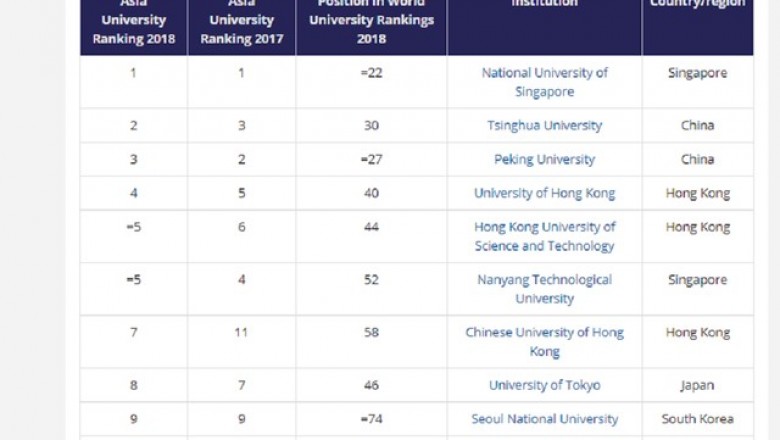Open University of Hong Kong link
780x440 pixels.
[x=544, y=193]
